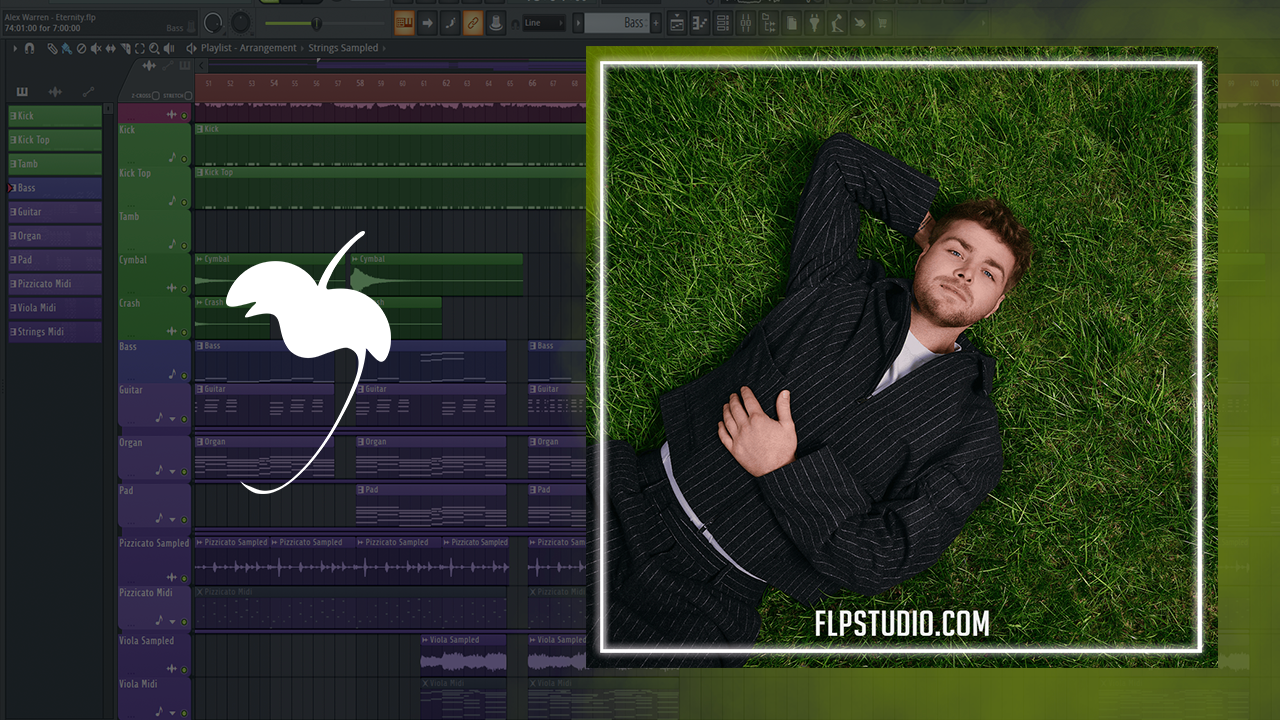Screen dimensions: 1280x720
Task: Select Pizzicato Midi pattern in picker
Action: click(55, 284)
